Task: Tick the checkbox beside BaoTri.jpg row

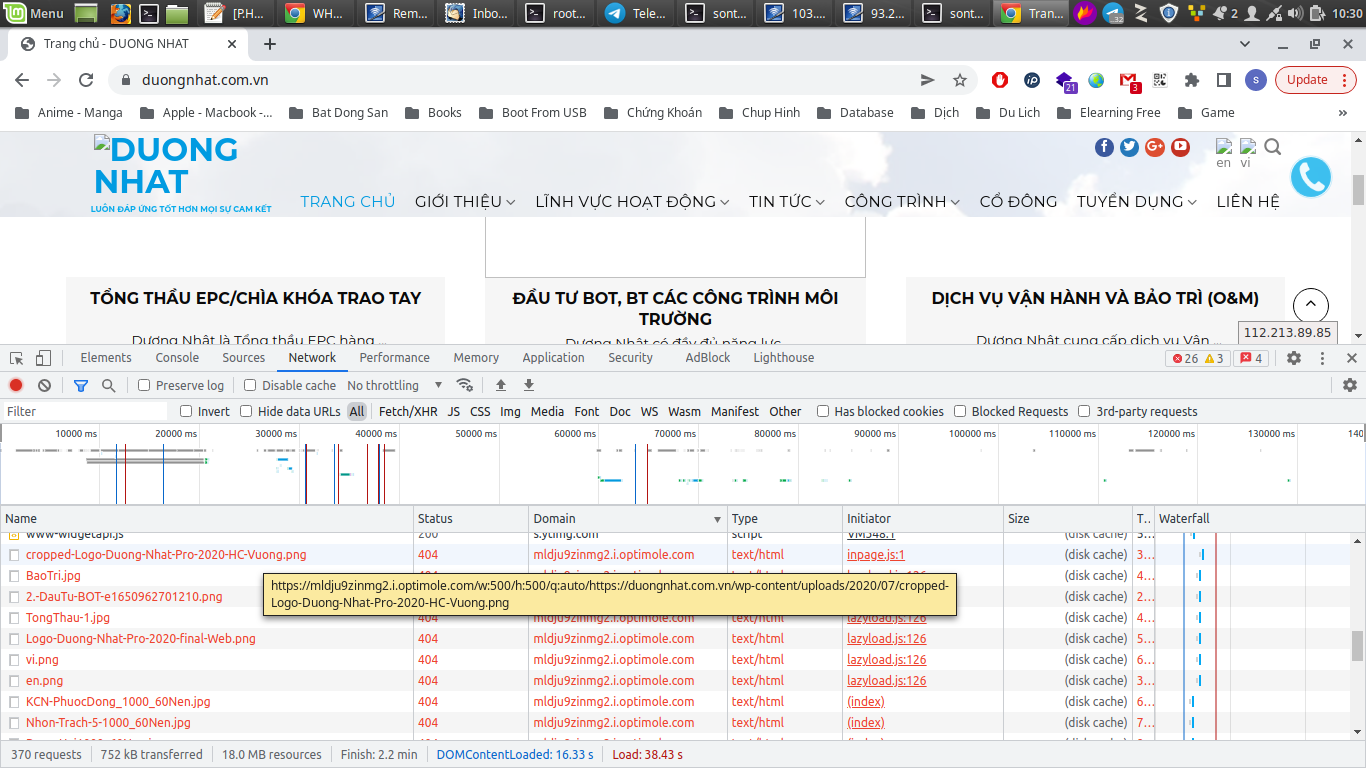Action: [x=14, y=576]
